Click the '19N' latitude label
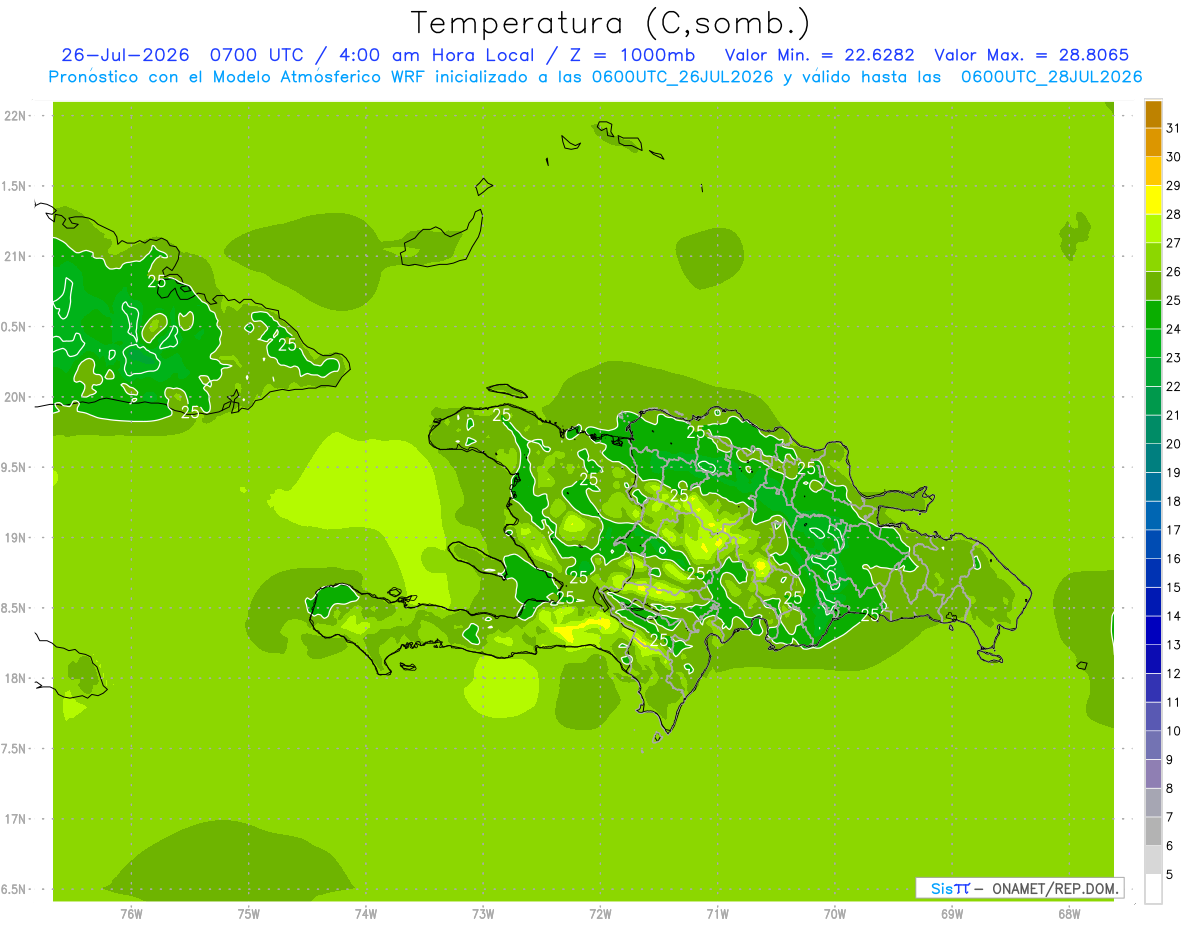1200x927 pixels. [13, 538]
